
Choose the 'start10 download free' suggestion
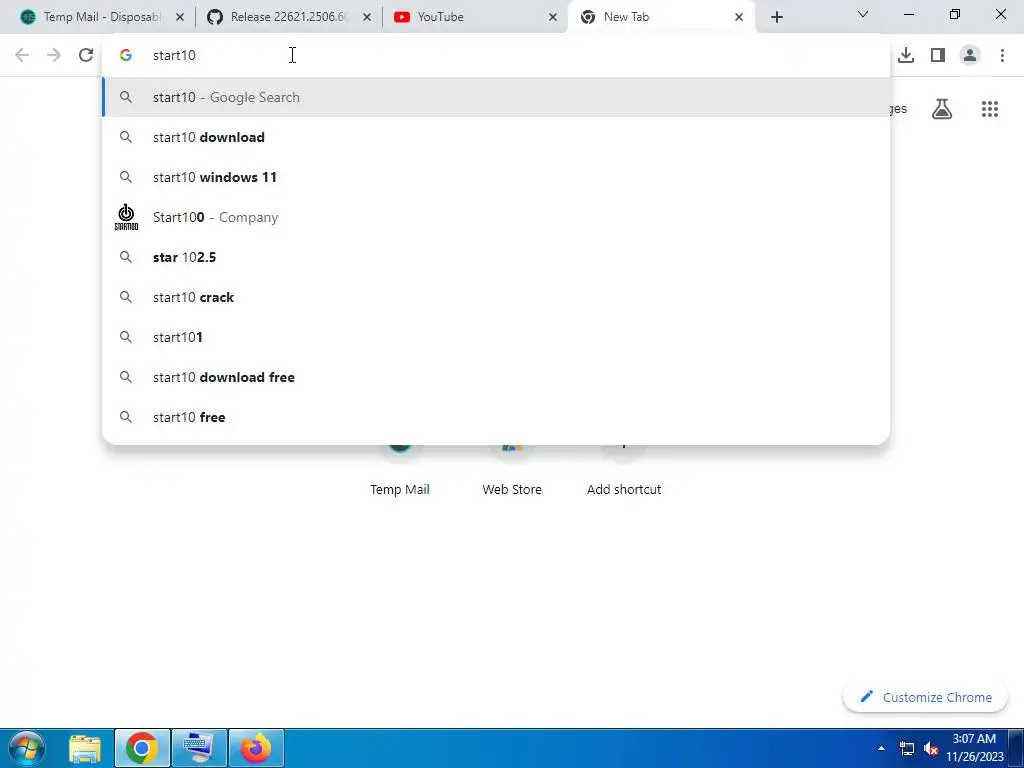tap(496, 377)
